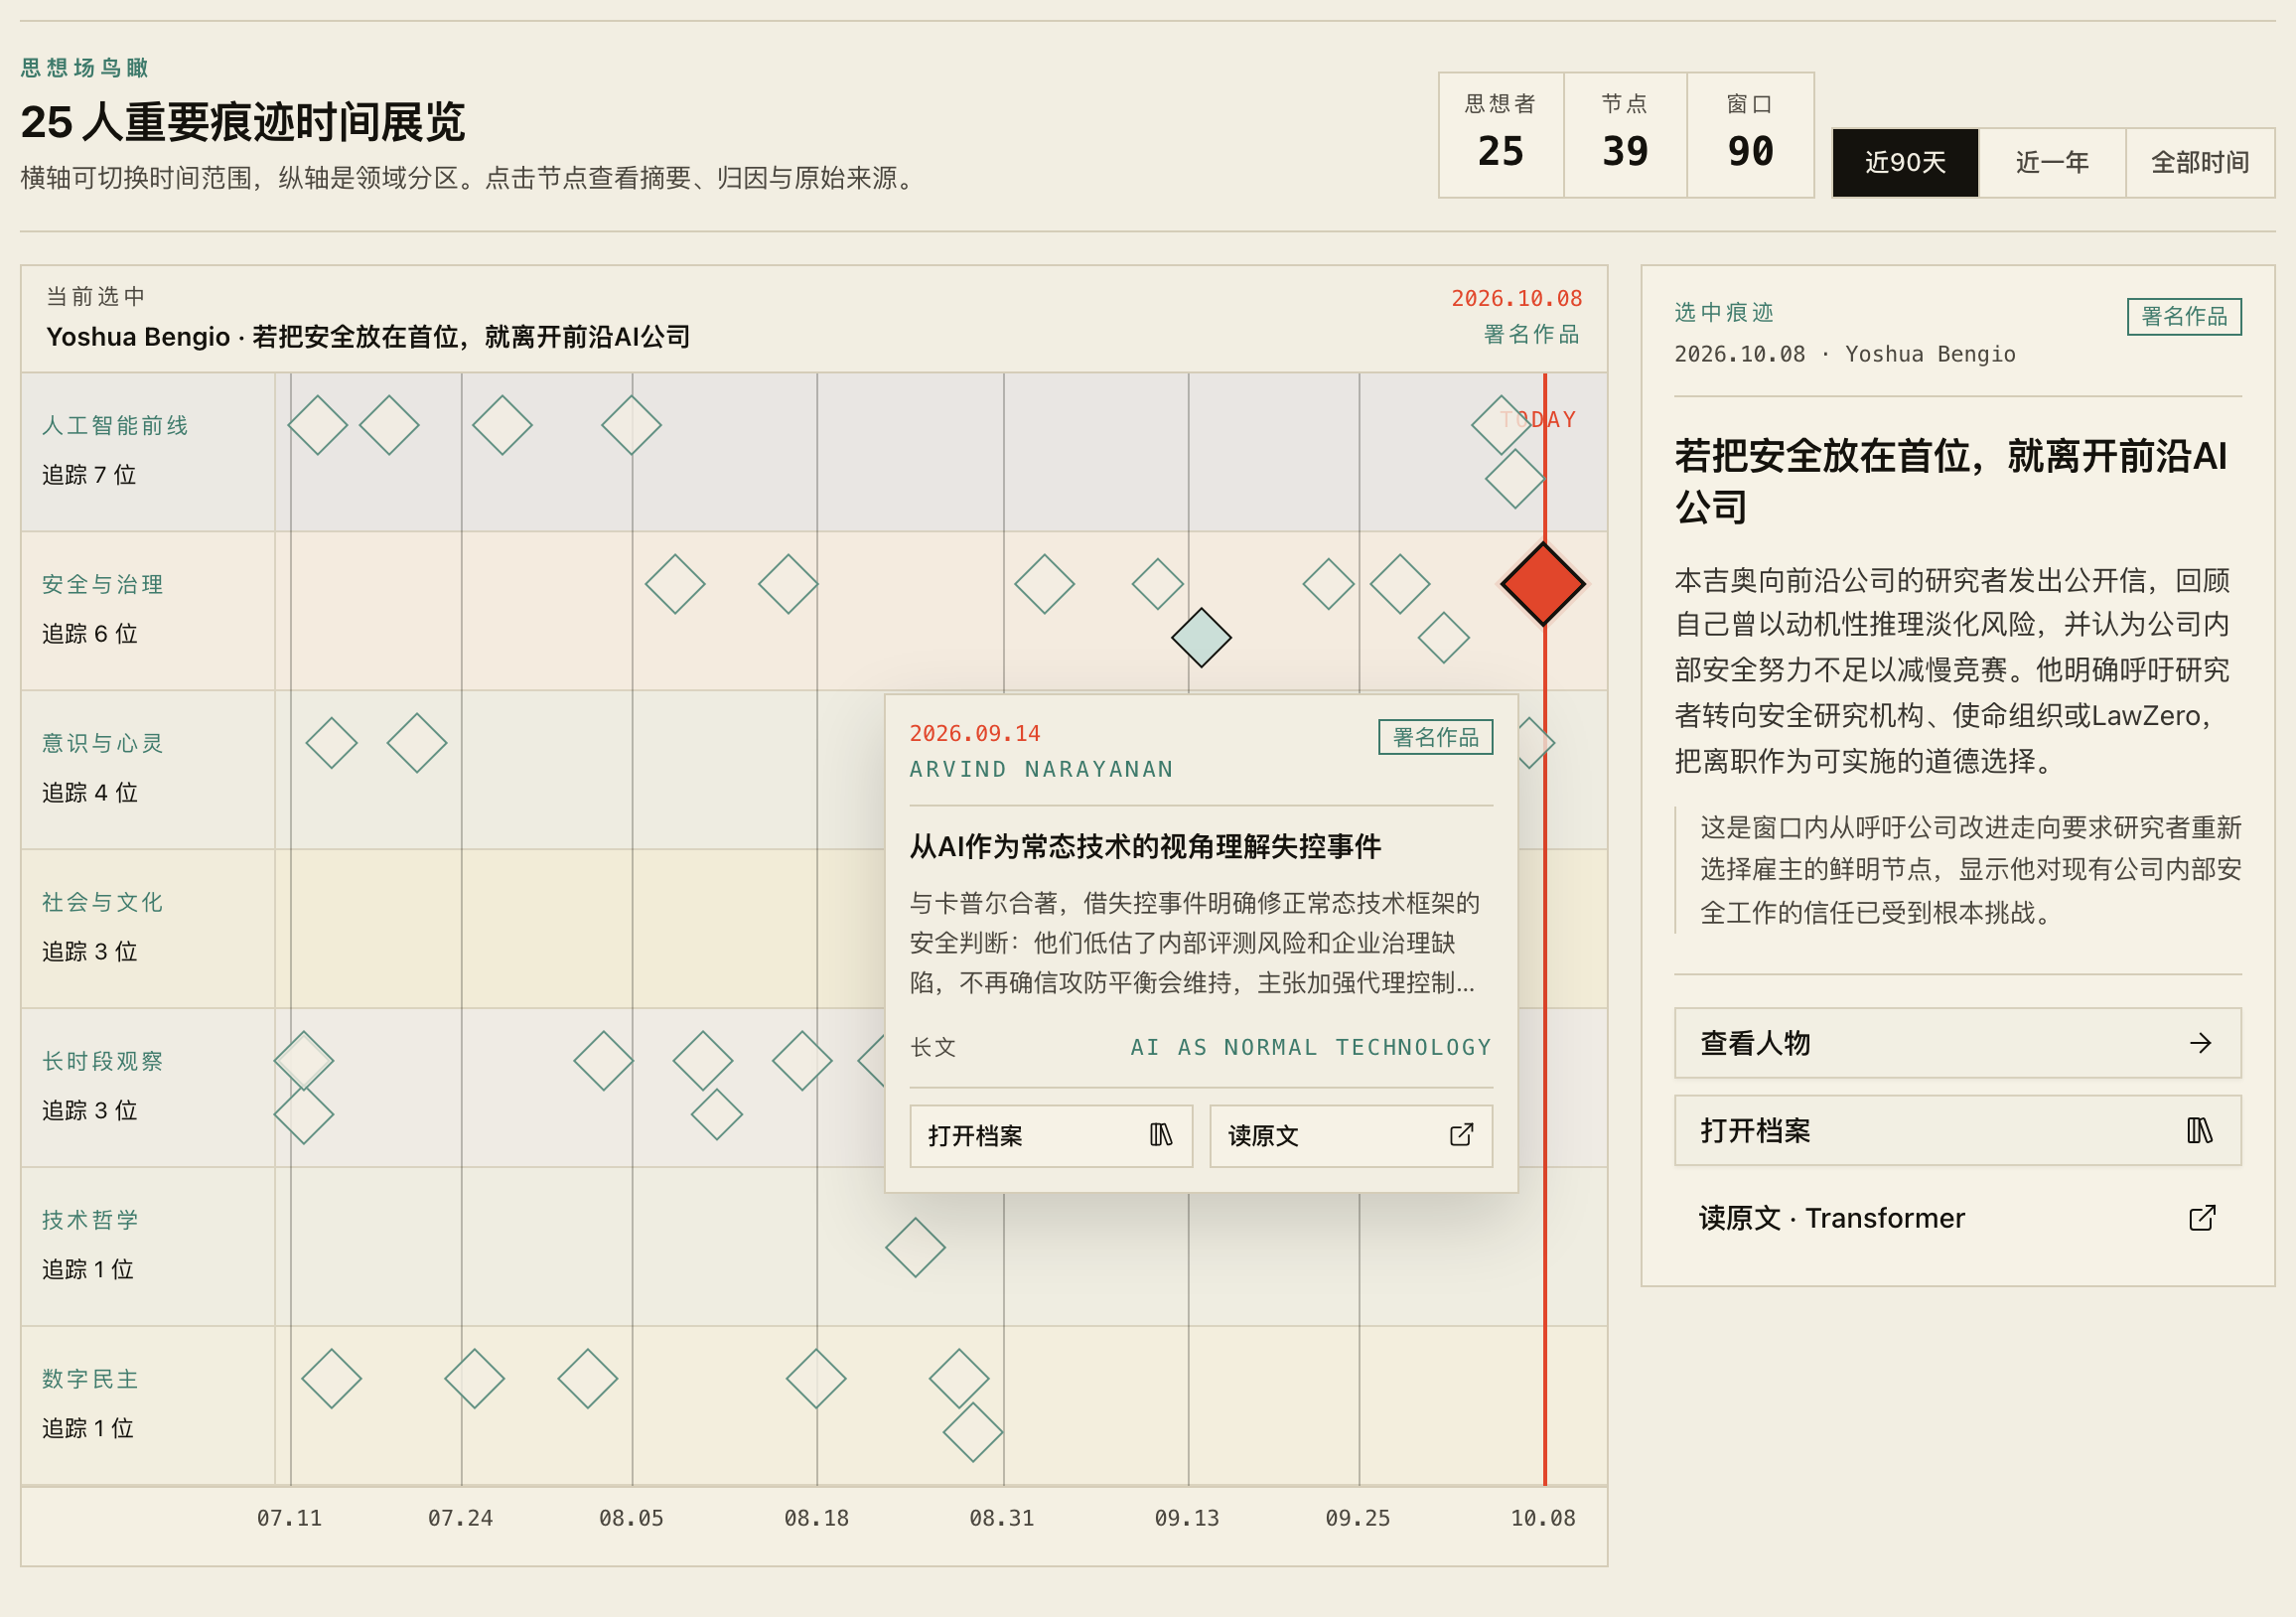Click external link icon in popup 读原文 button
Image resolution: width=2296 pixels, height=1617 pixels.
tap(1461, 1135)
